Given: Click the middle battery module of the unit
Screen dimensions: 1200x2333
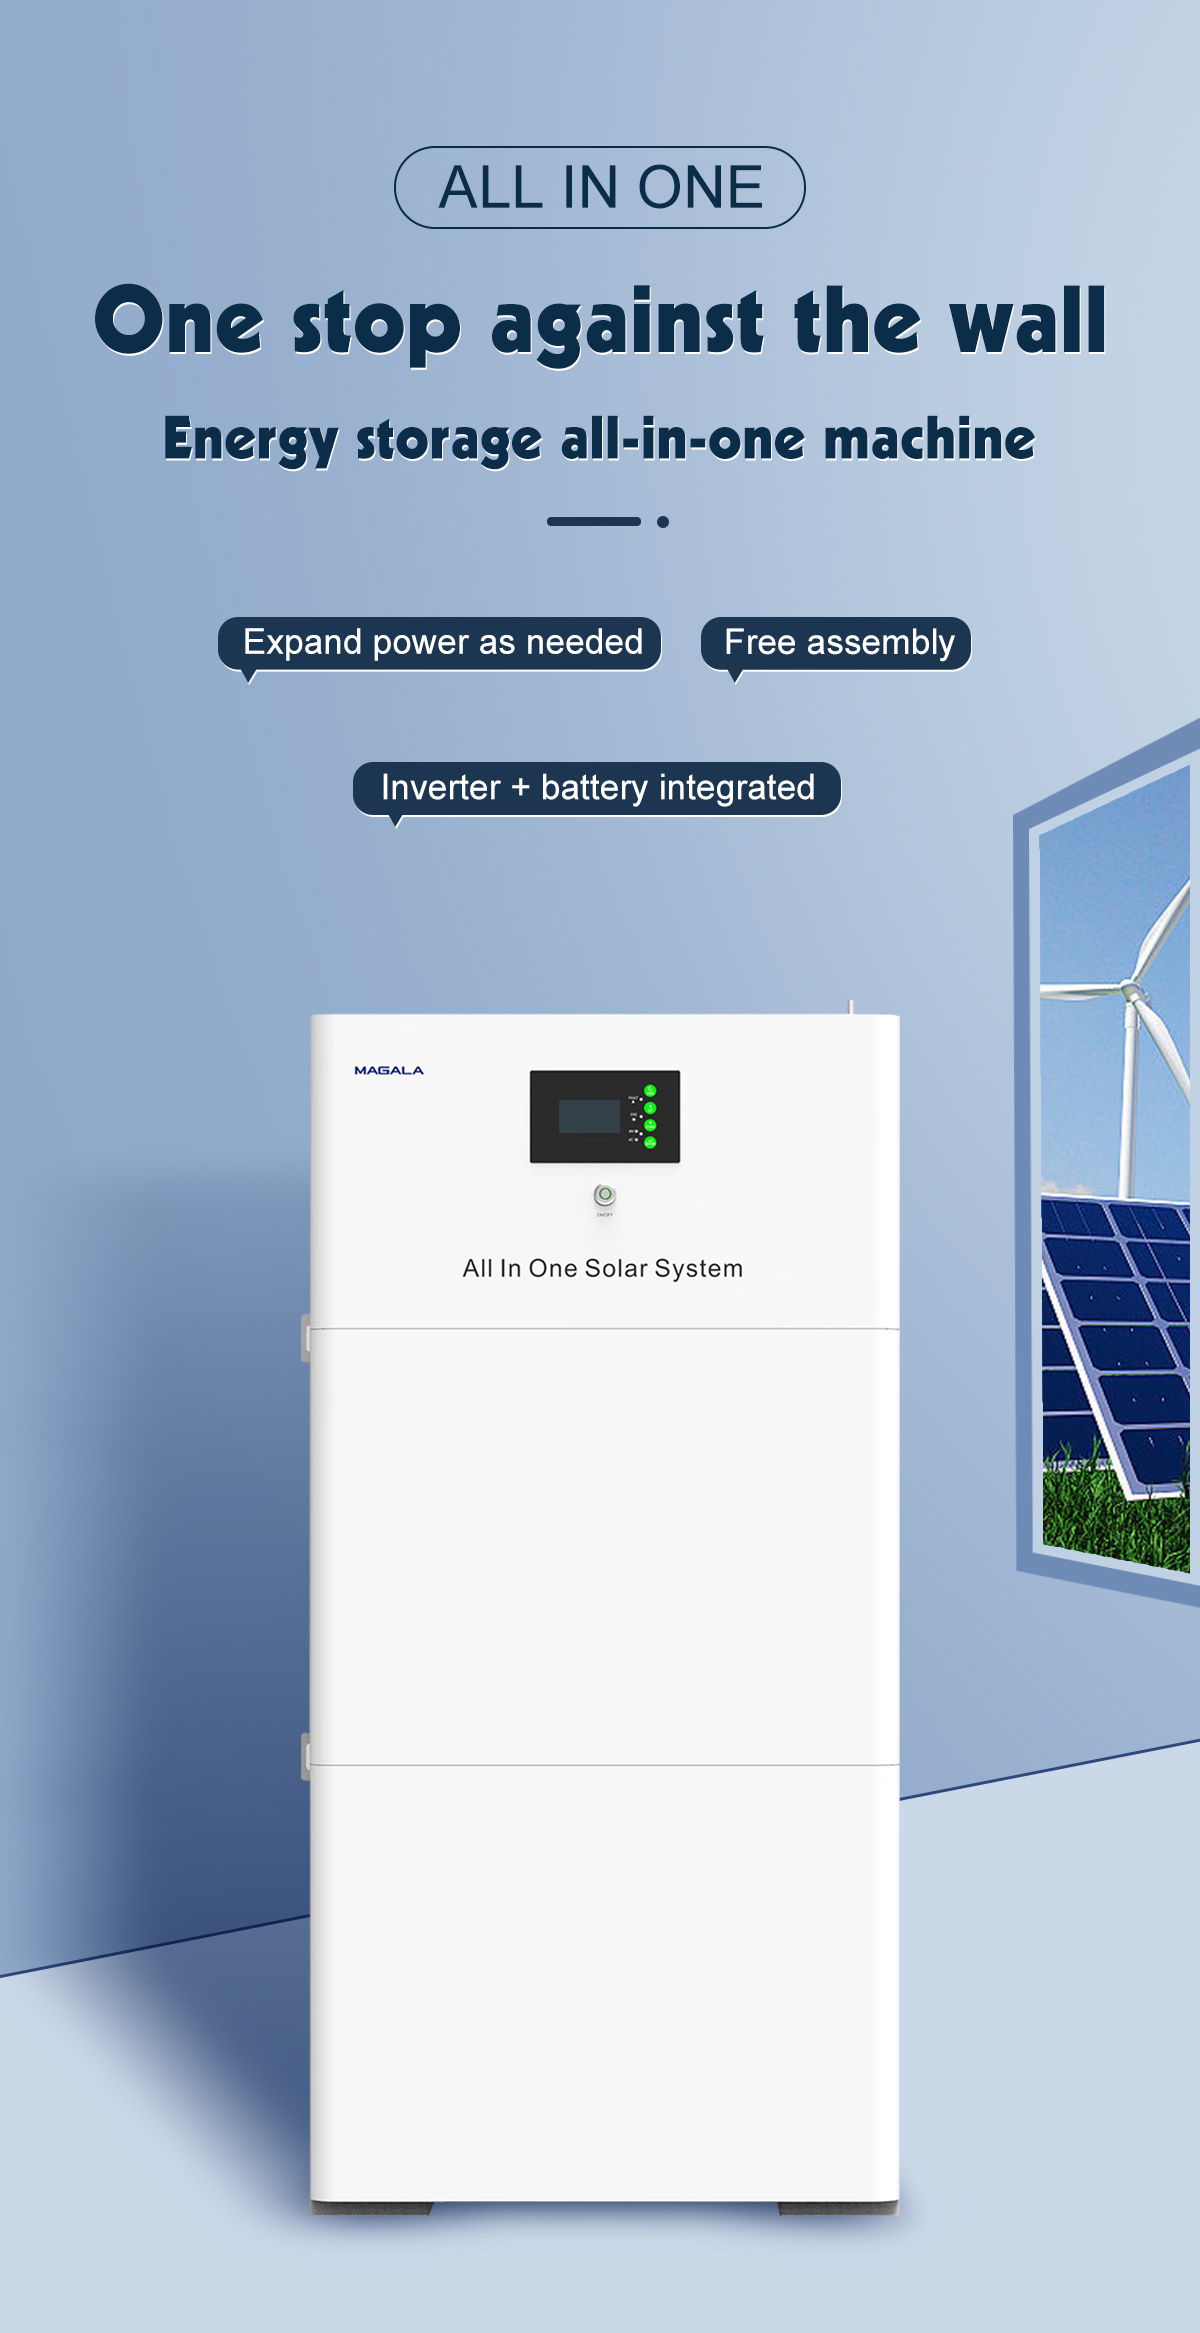Looking at the screenshot, I should tap(604, 1545).
